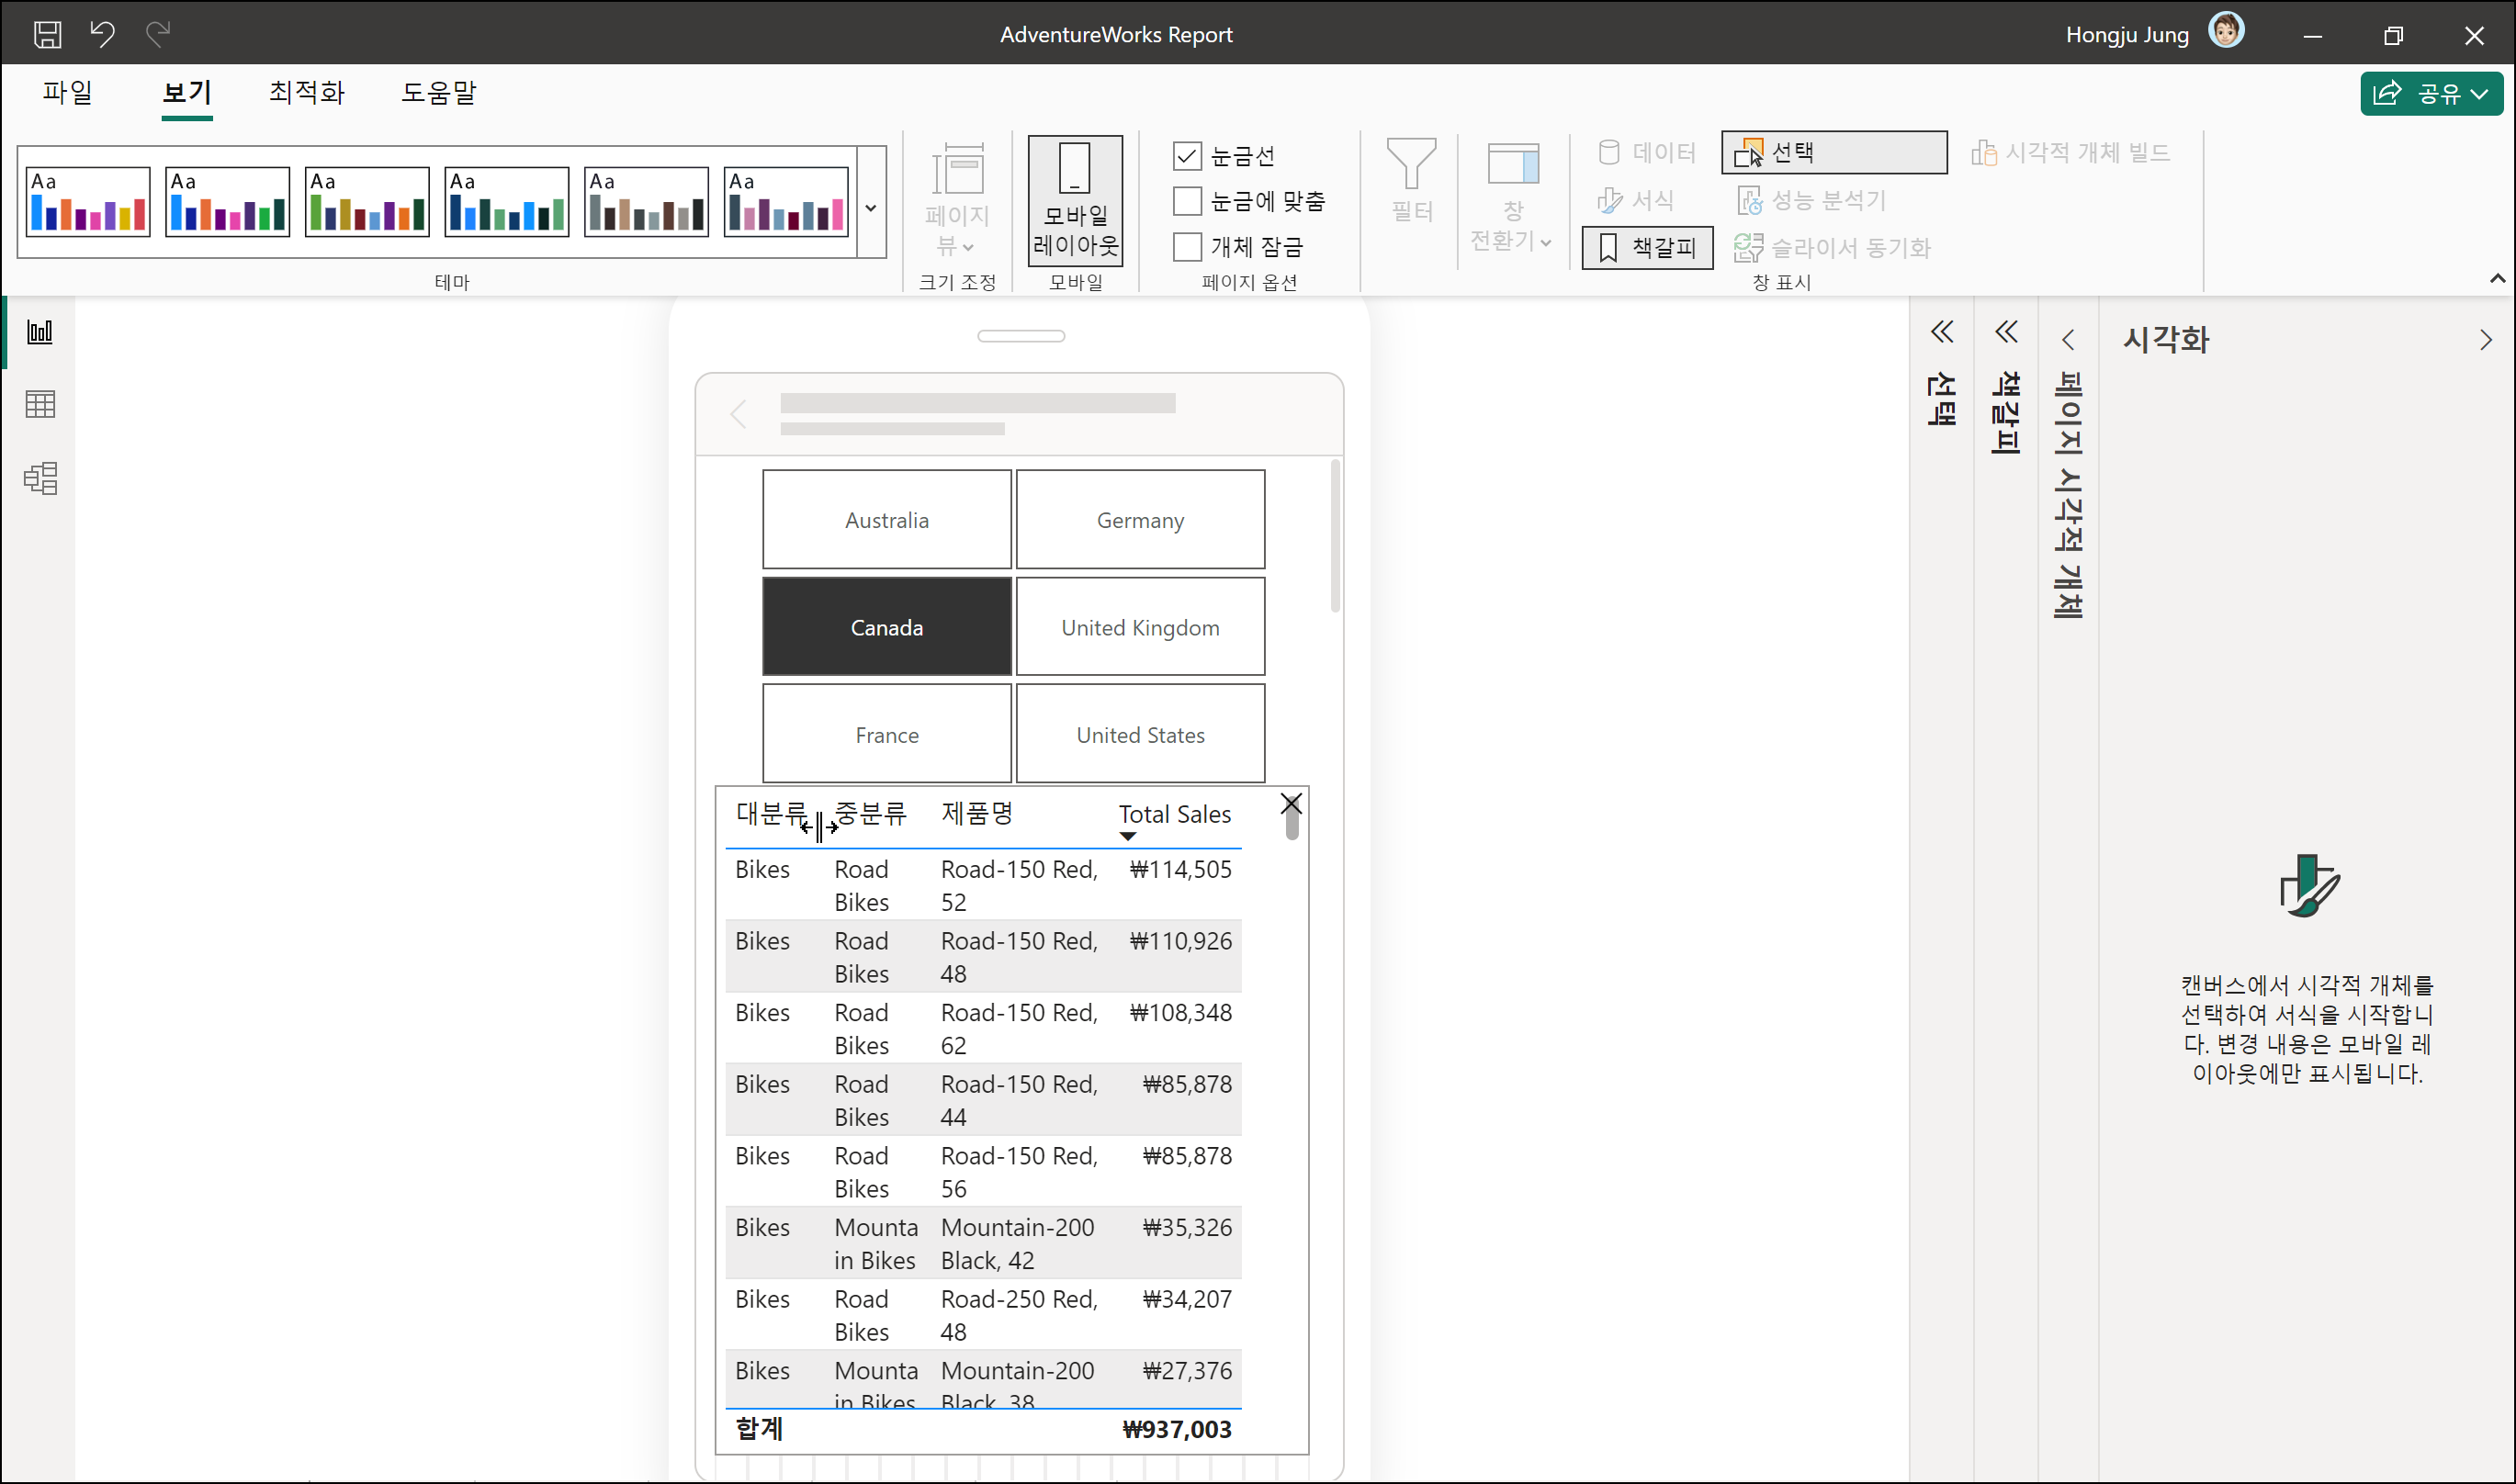Toggle the 책갈피 bookmark pane button
2516x1484 pixels.
click(x=1647, y=247)
